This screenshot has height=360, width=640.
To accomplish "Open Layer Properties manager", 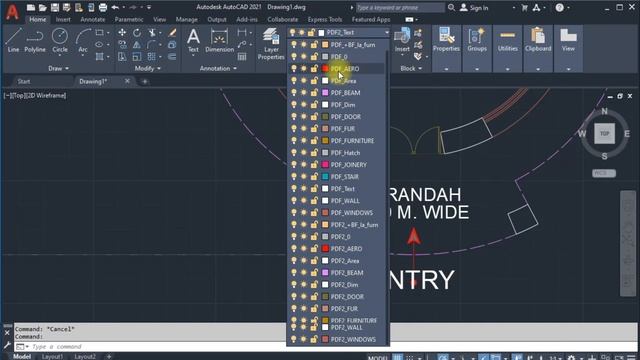I will (271, 44).
